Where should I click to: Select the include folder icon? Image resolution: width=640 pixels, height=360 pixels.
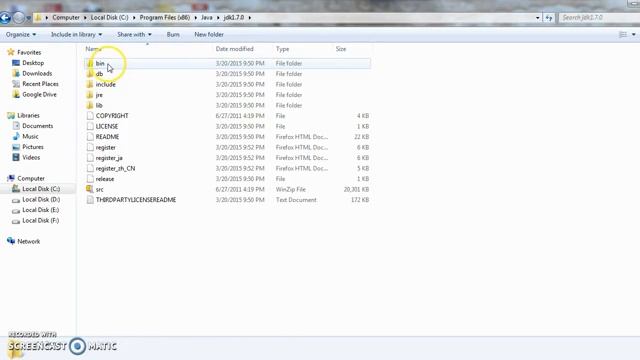click(x=90, y=84)
